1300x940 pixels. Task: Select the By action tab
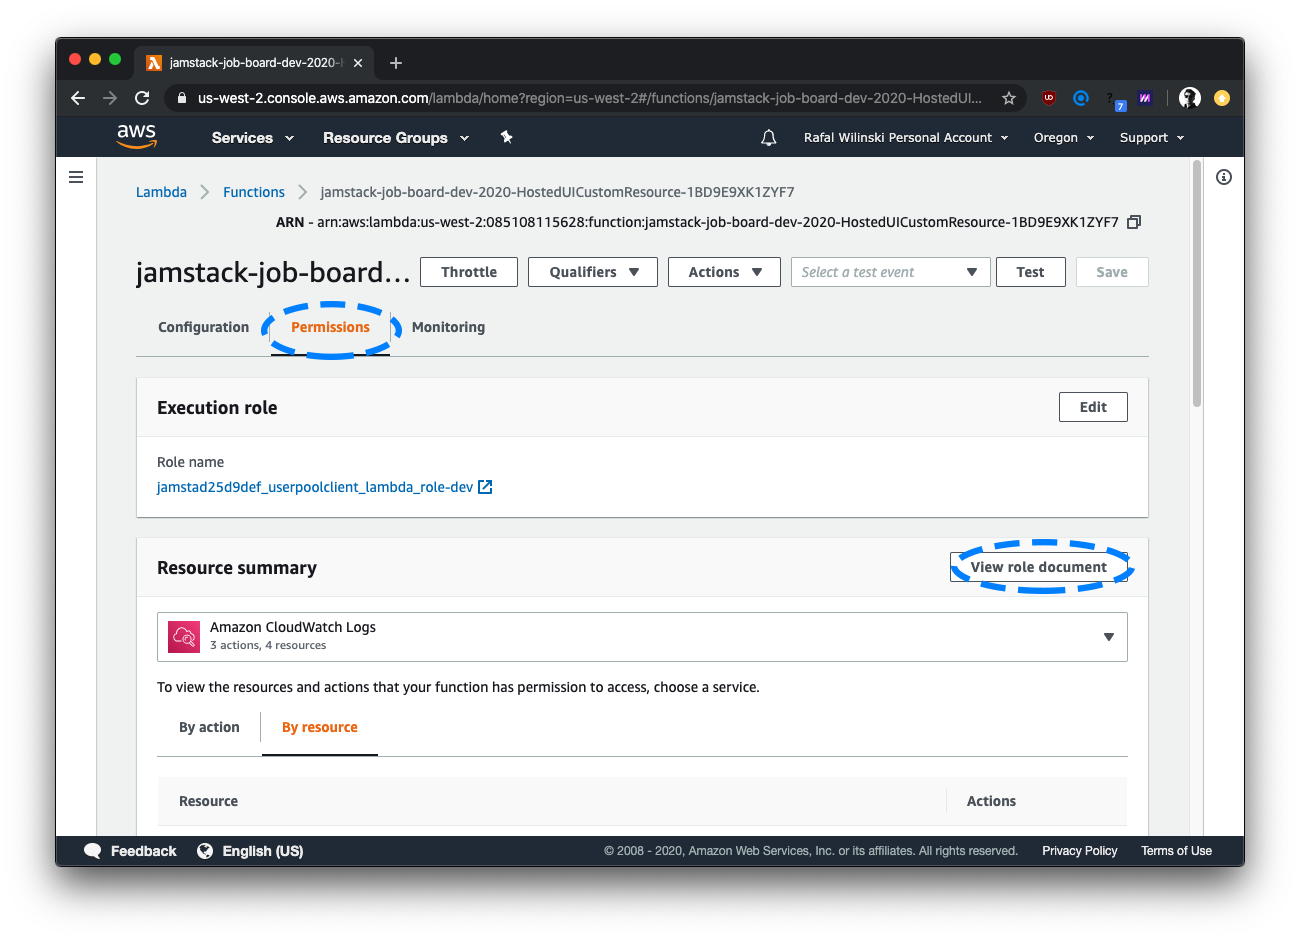tap(209, 727)
